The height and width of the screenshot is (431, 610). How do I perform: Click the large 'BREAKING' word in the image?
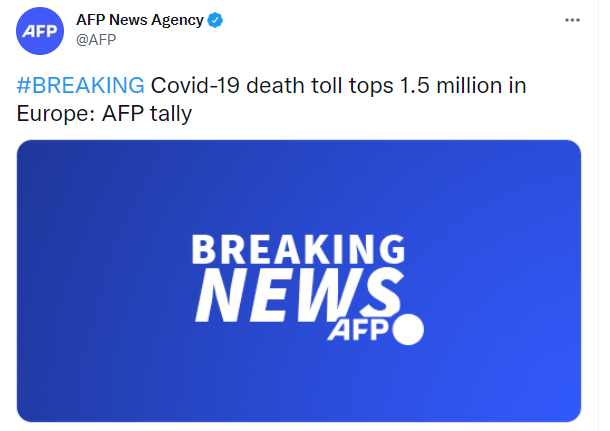pos(298,250)
